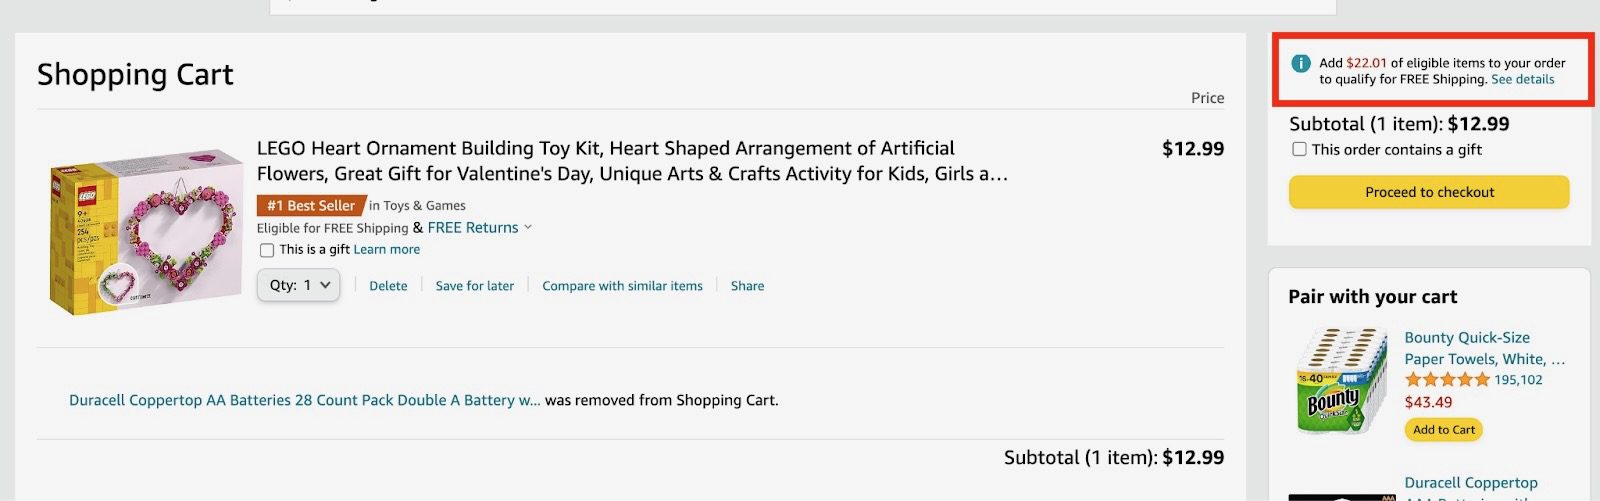Click the Bounty star rating
Viewport: 1600px width, 501px height.
tap(1446, 380)
